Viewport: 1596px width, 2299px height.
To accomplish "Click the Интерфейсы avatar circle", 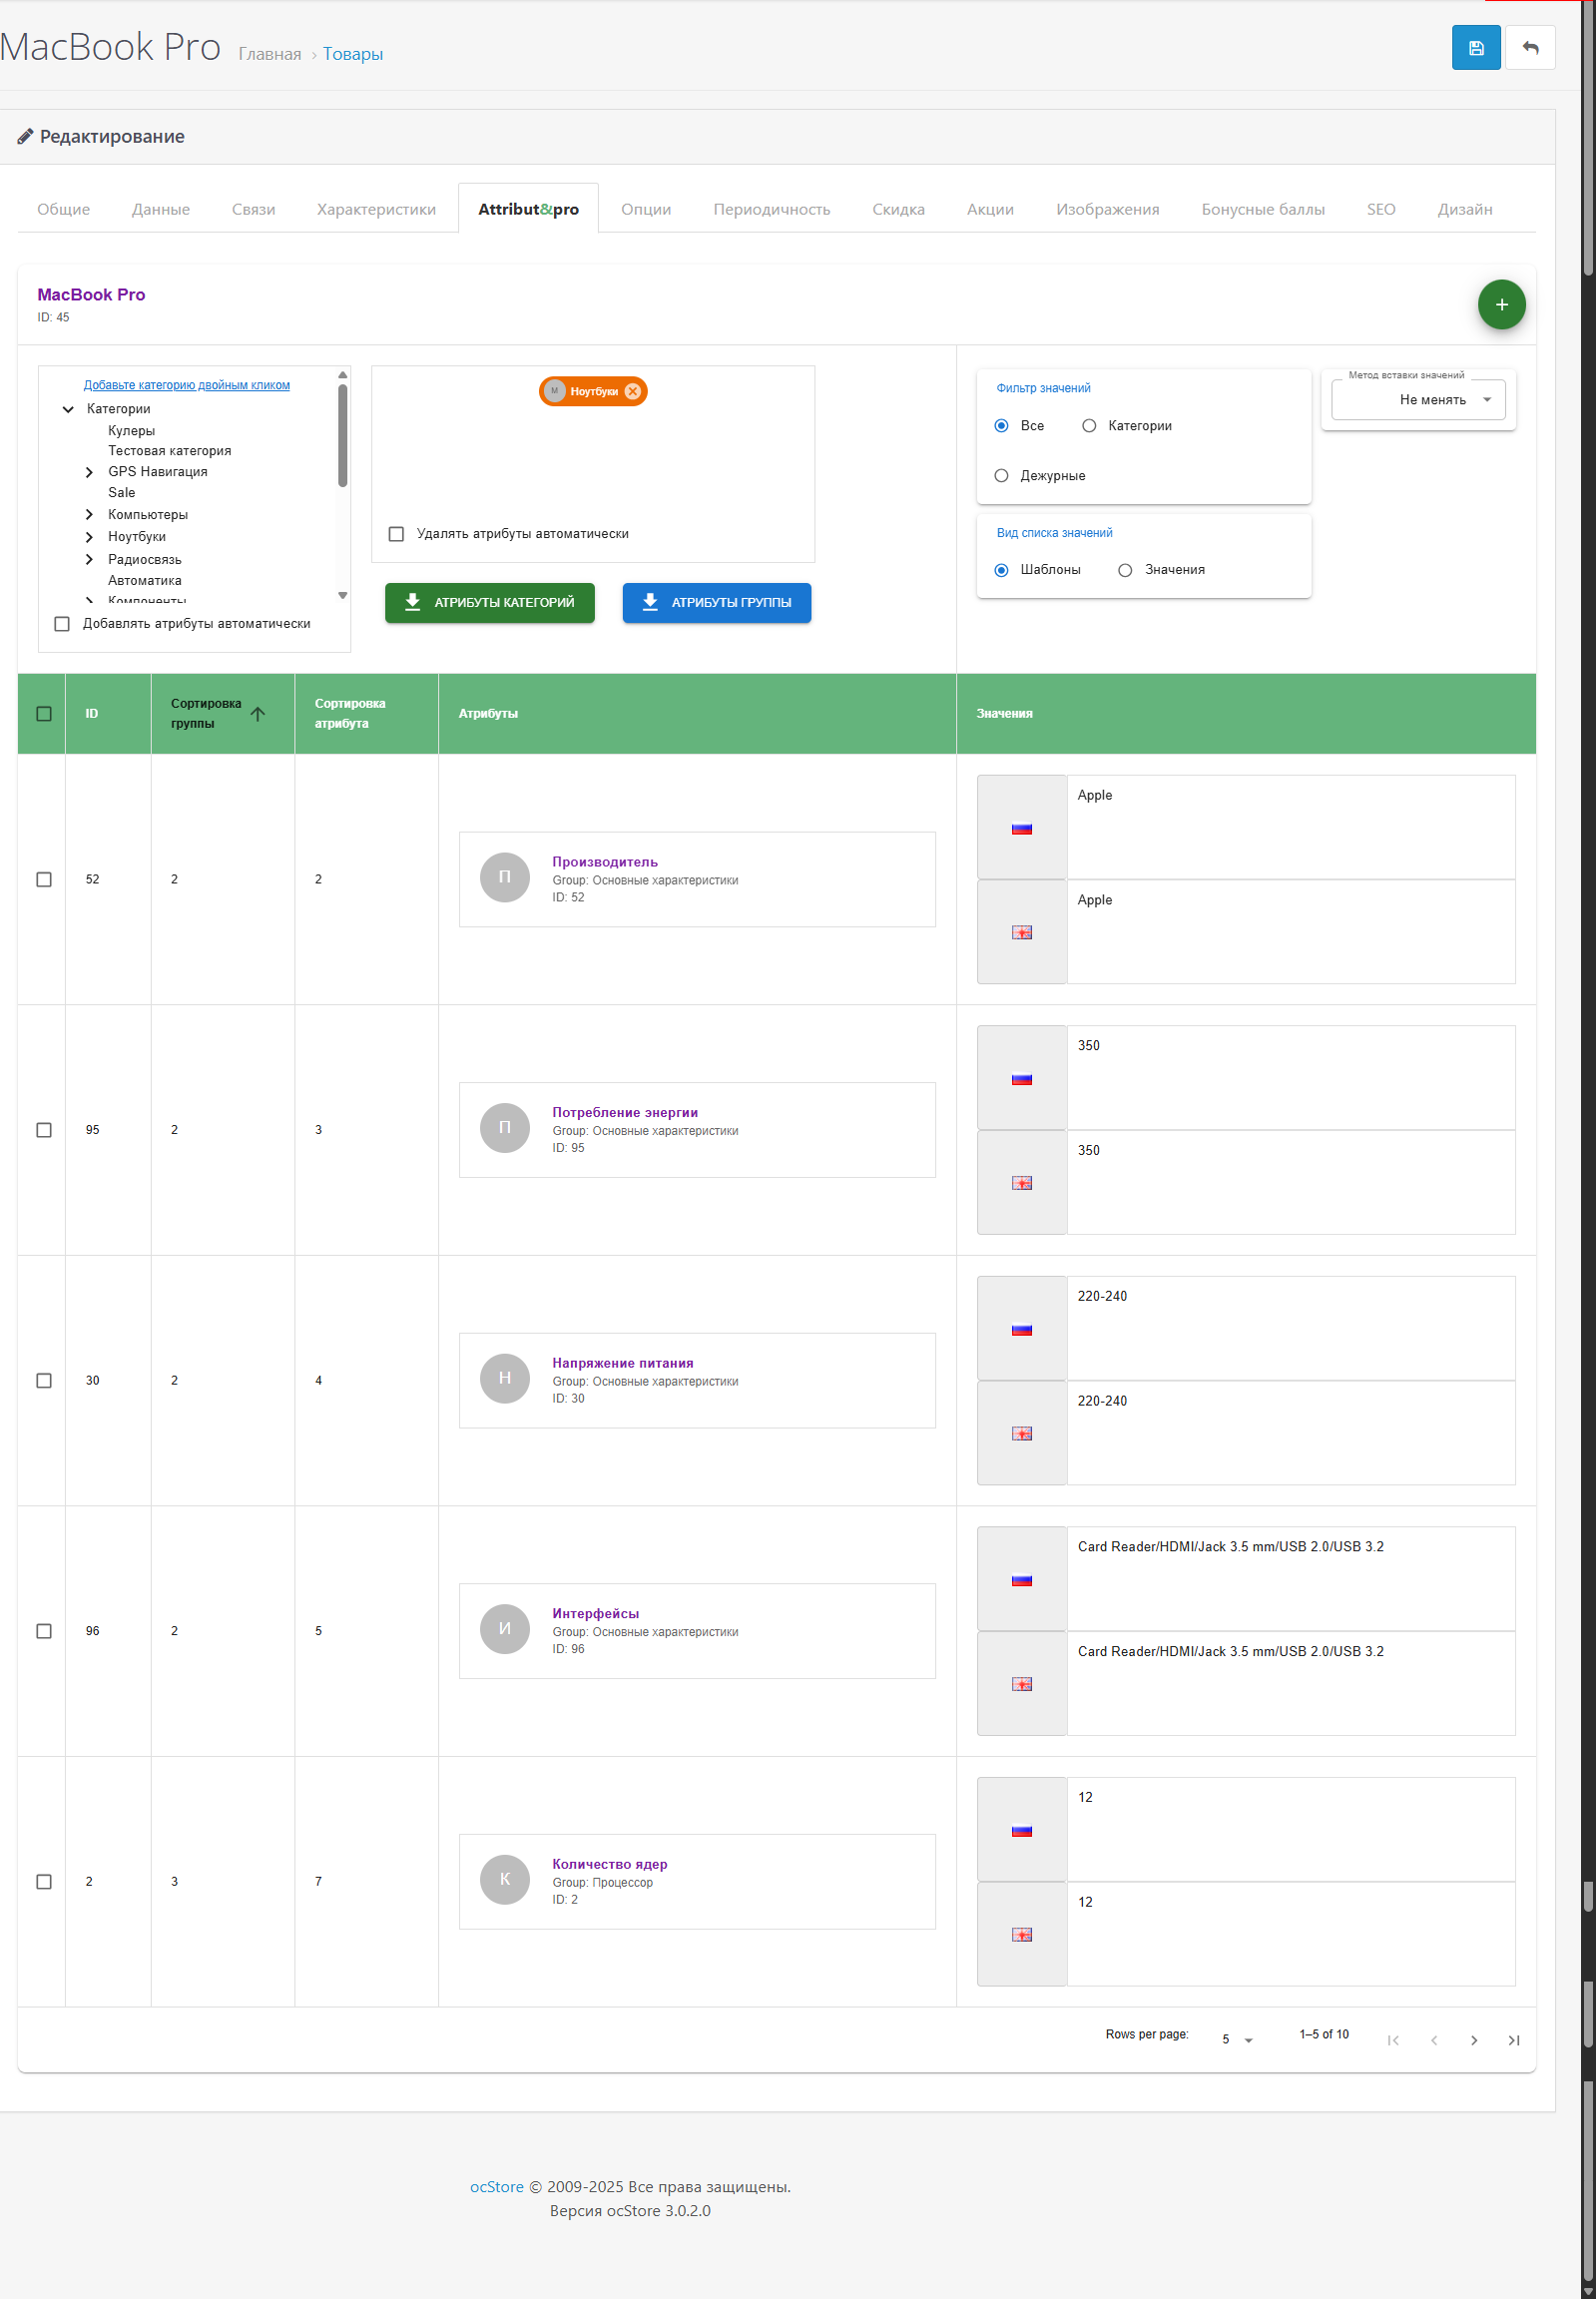I will click(x=505, y=1628).
